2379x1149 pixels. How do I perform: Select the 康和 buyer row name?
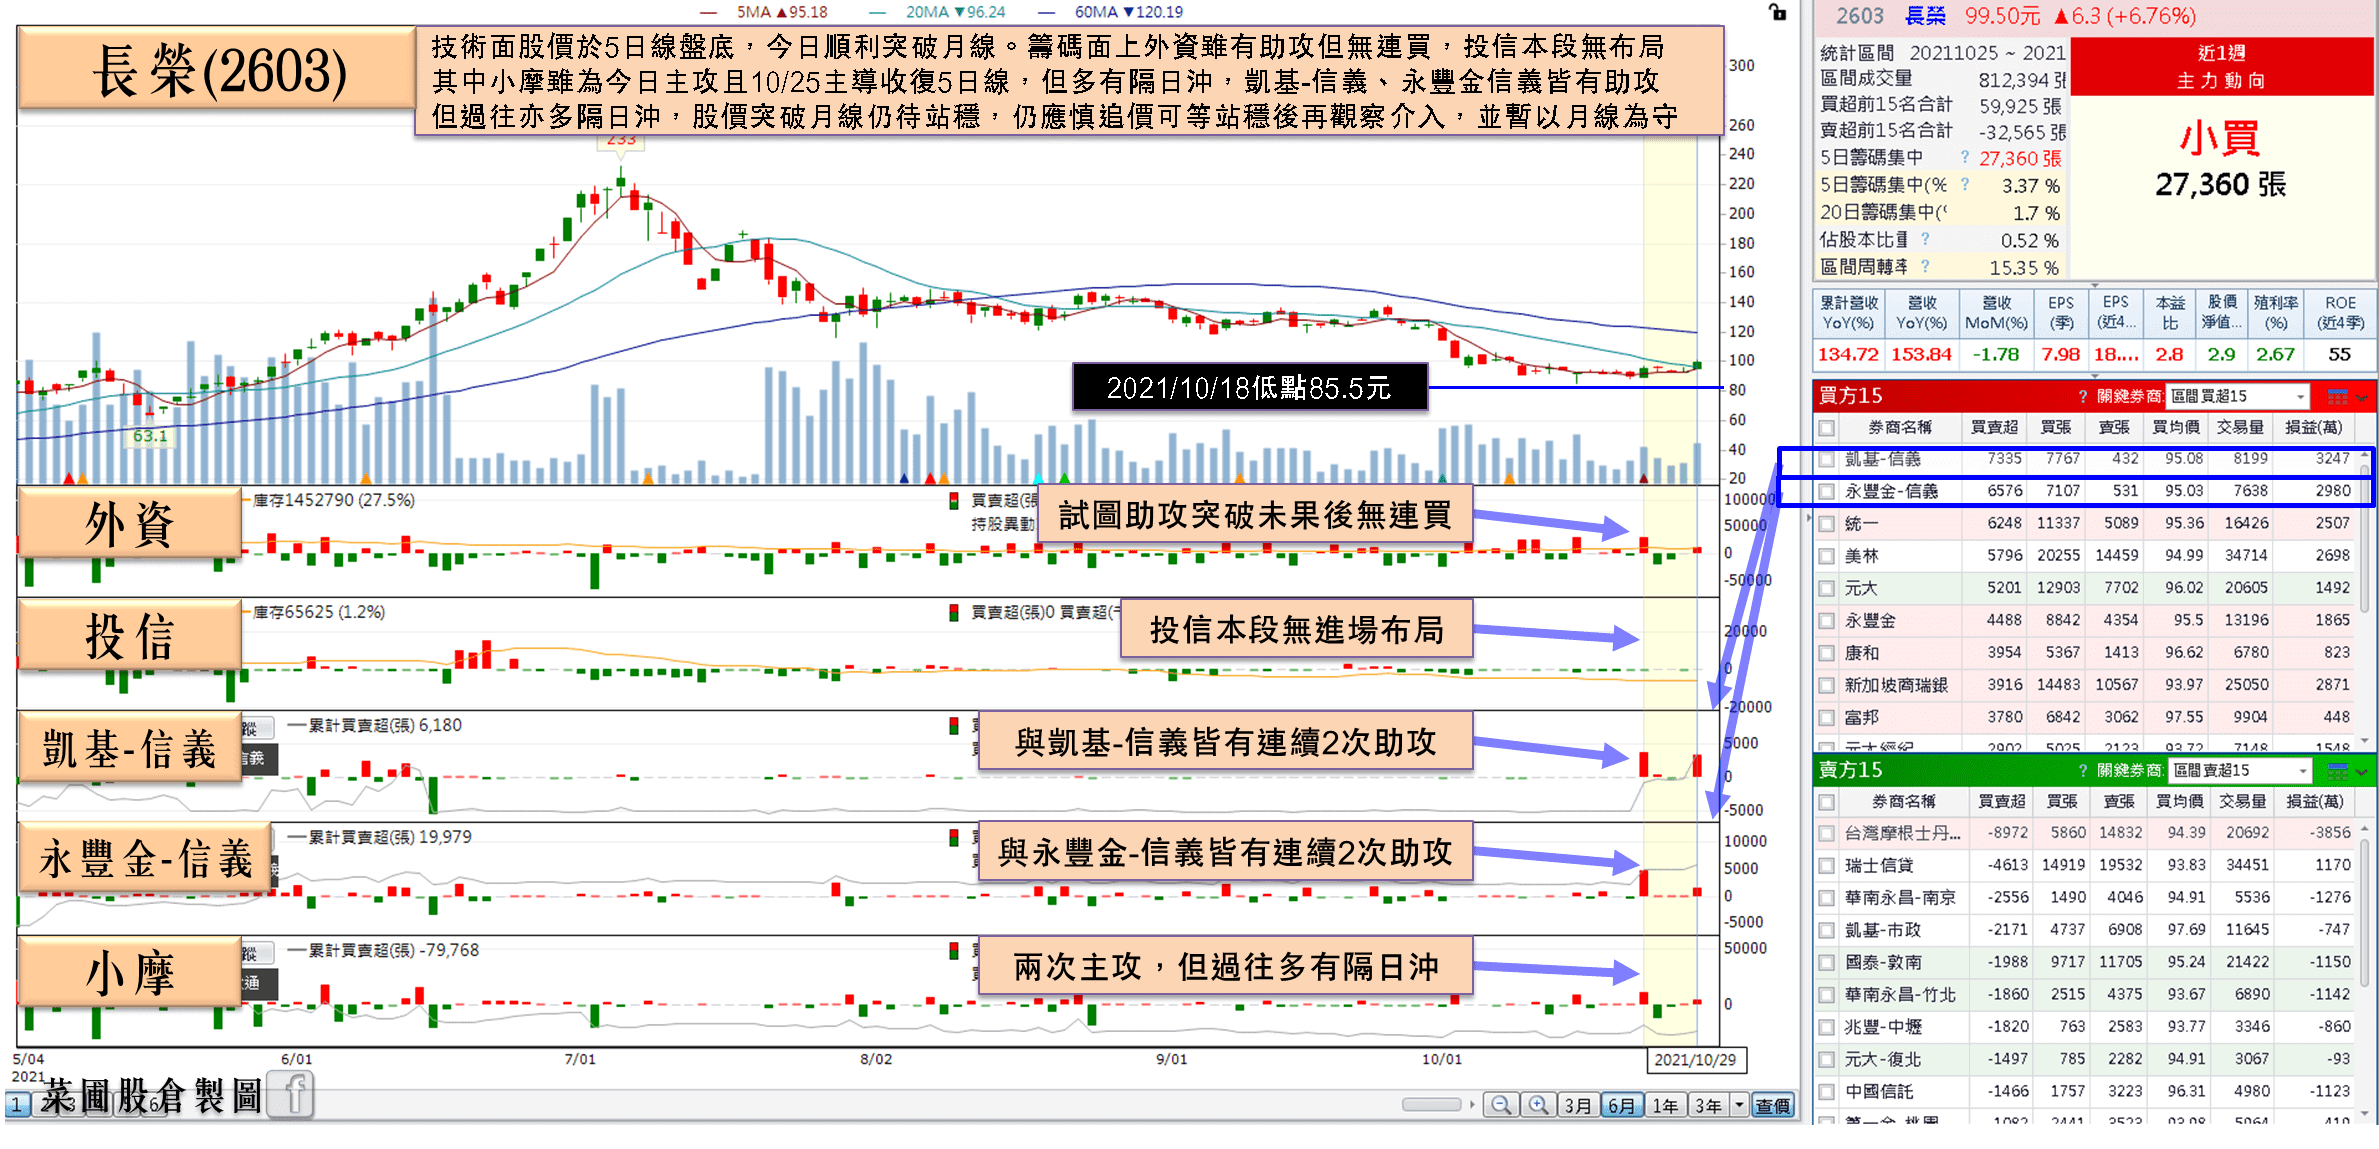(1861, 653)
